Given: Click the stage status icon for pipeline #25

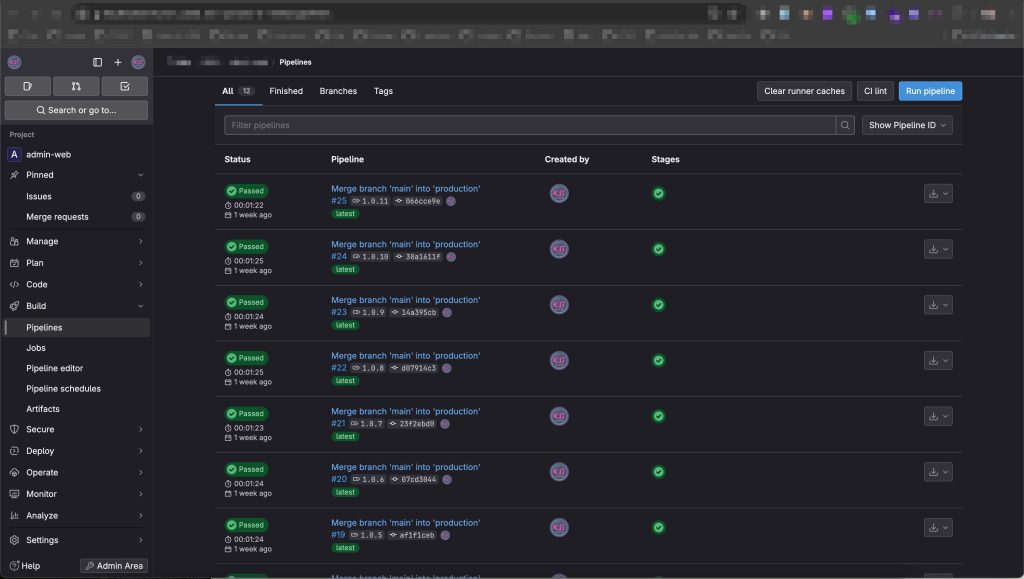Looking at the screenshot, I should [658, 193].
